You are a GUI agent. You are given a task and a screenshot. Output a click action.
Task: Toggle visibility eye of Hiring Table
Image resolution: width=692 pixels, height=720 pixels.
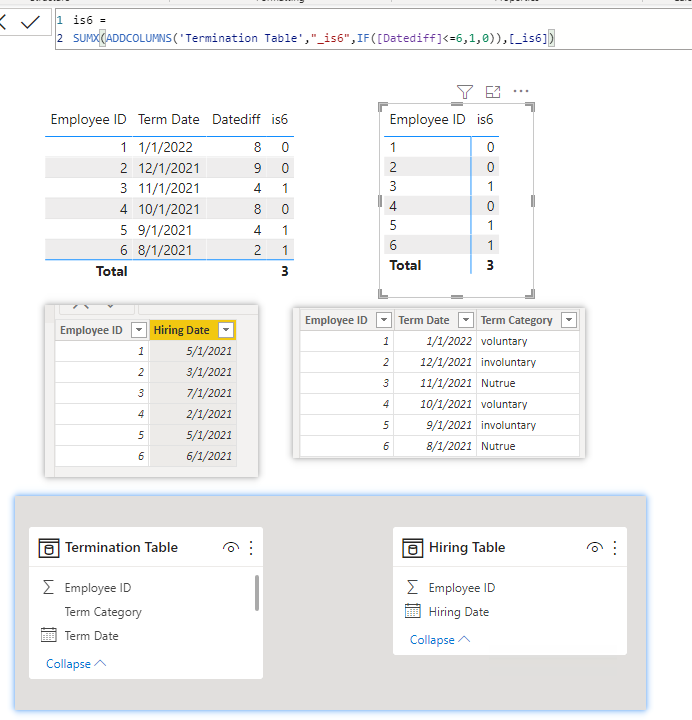point(595,547)
